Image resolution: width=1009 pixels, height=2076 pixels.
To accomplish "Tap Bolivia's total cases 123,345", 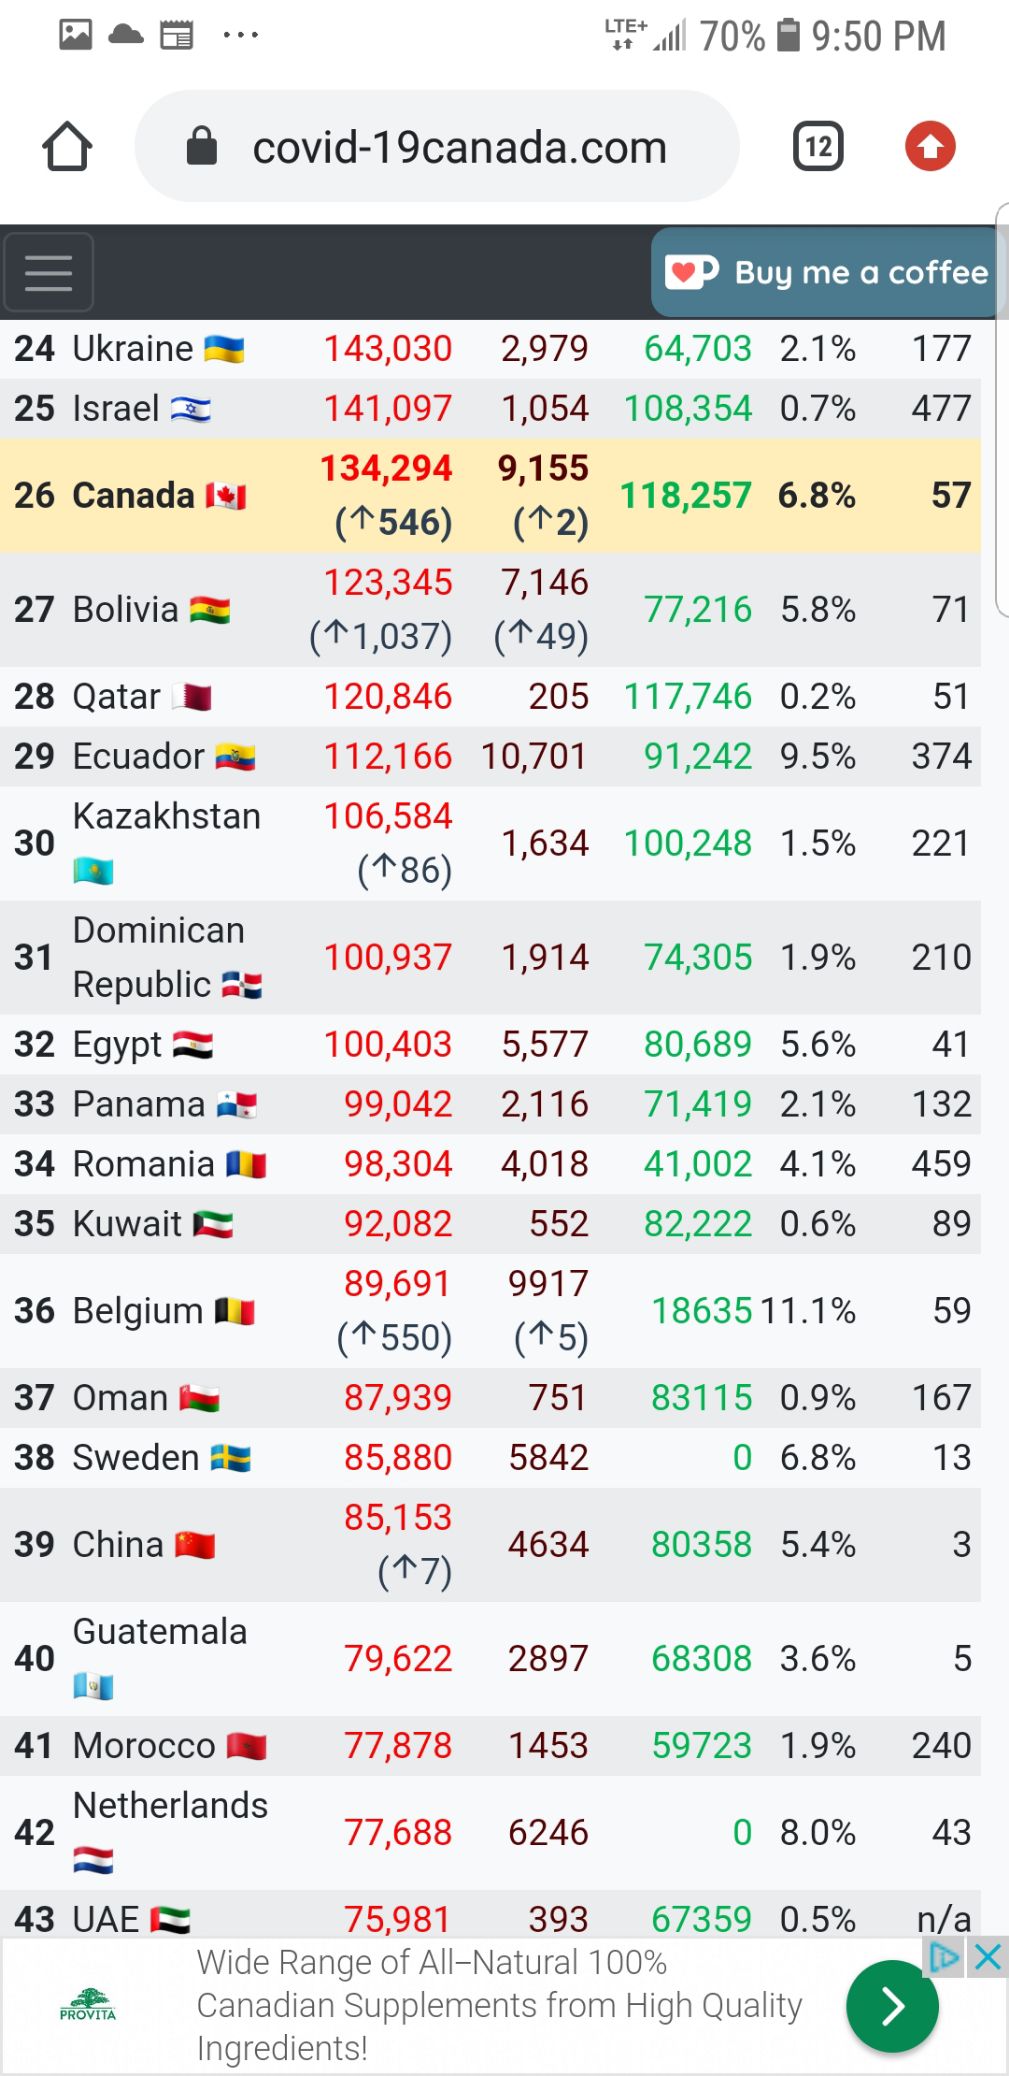I will pos(388,582).
